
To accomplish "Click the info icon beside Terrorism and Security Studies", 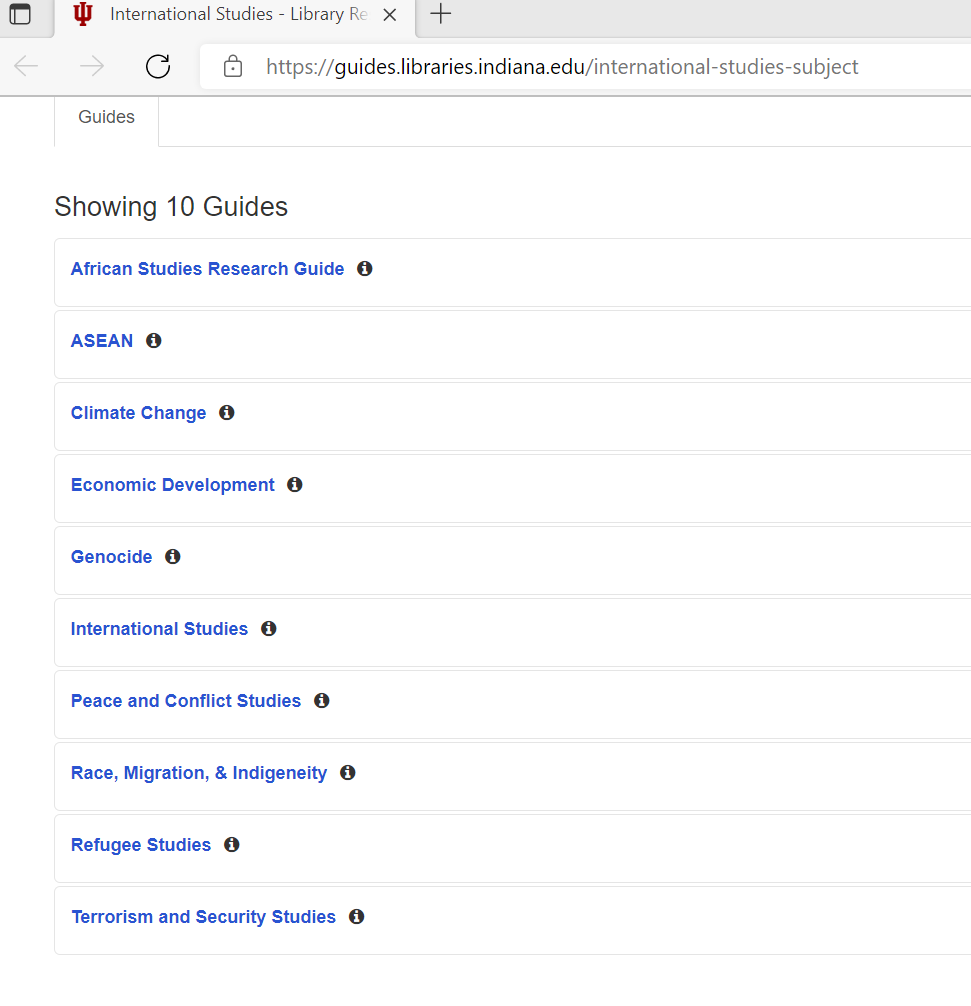I will [356, 916].
